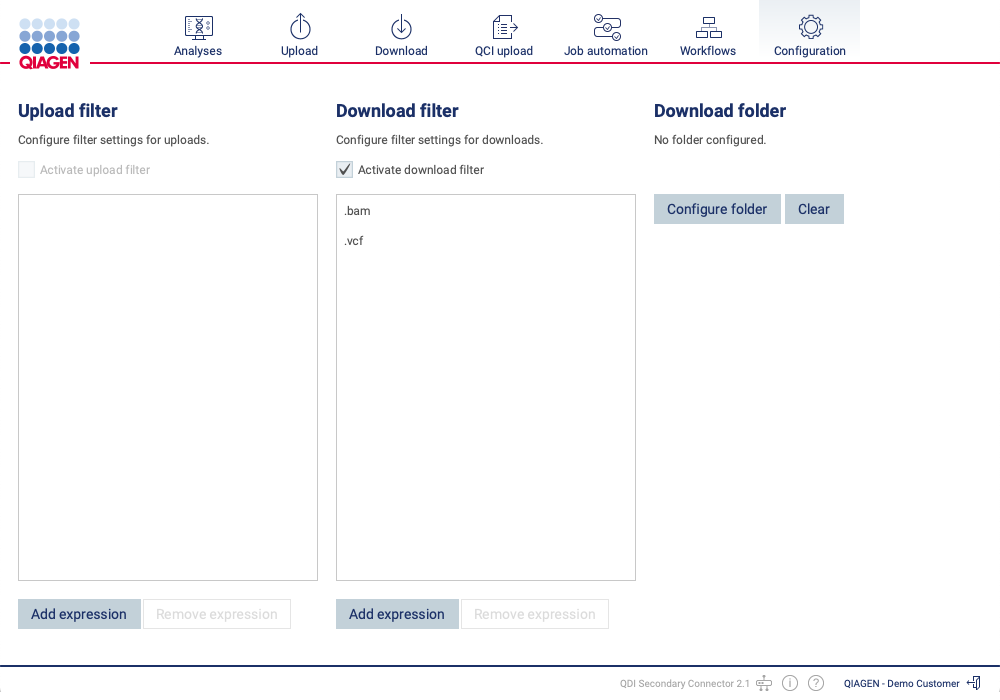Show the info icon in footer

pyautogui.click(x=790, y=683)
